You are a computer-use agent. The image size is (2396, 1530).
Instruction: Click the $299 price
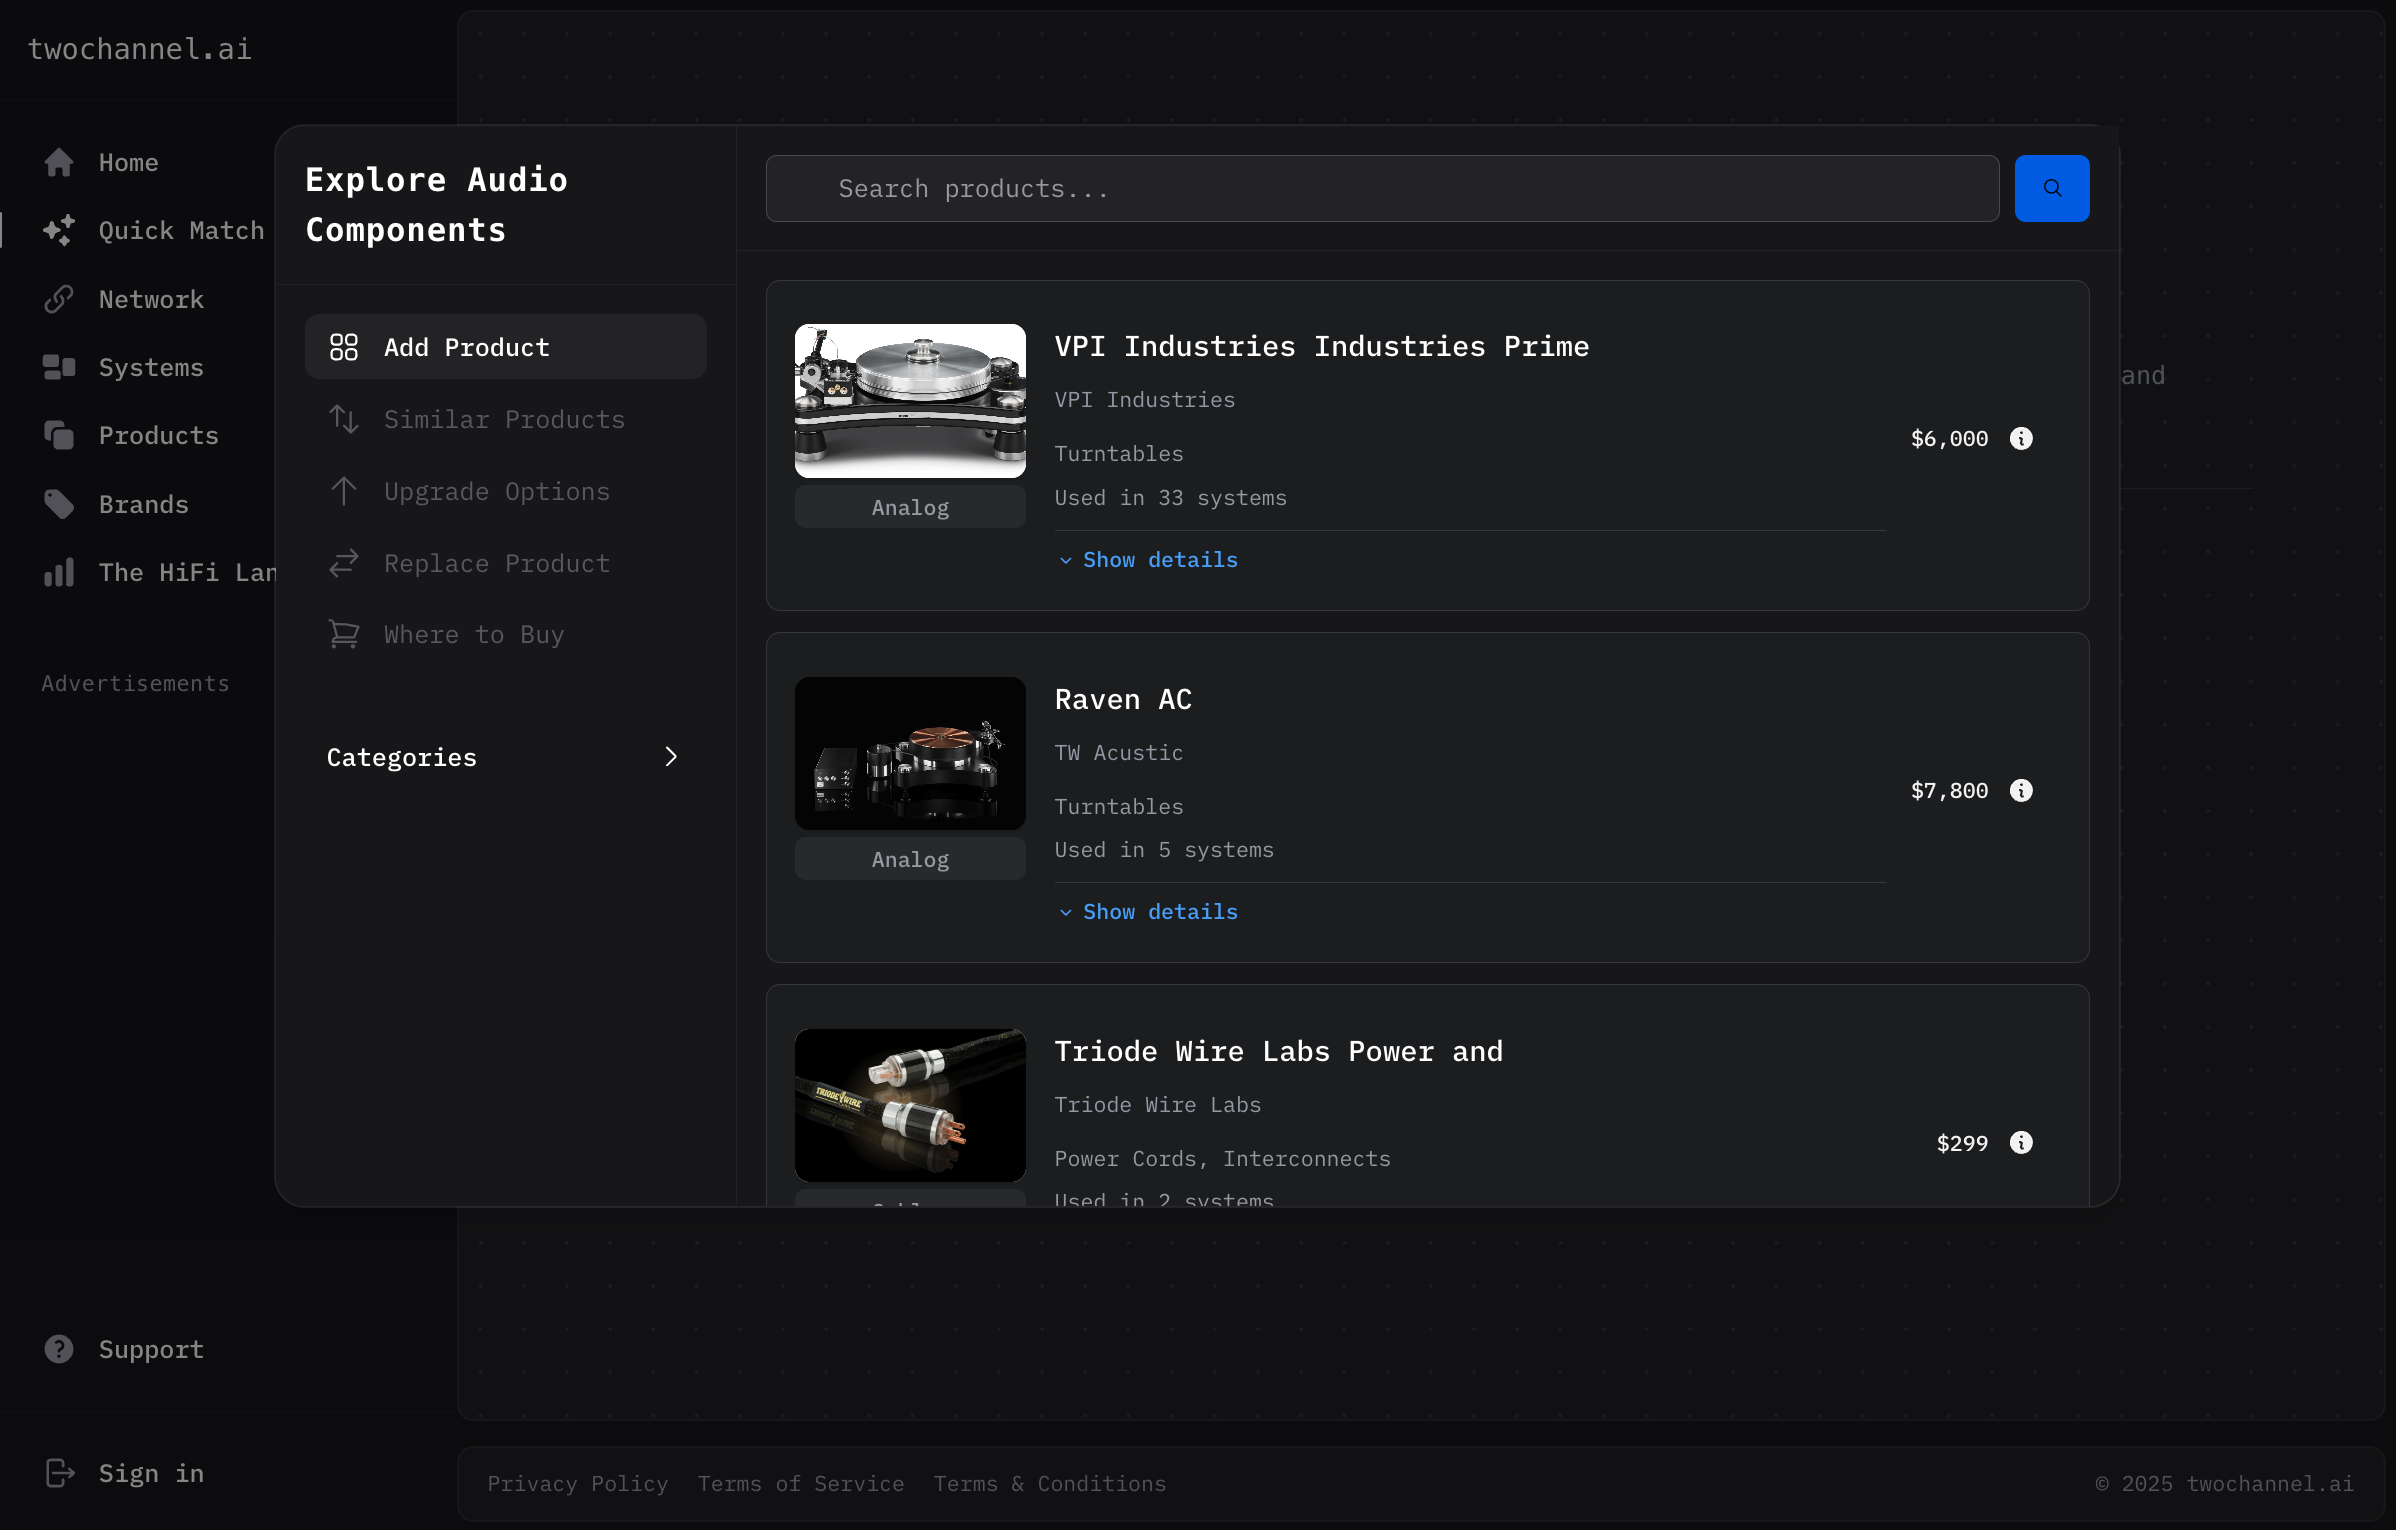point(1962,1142)
